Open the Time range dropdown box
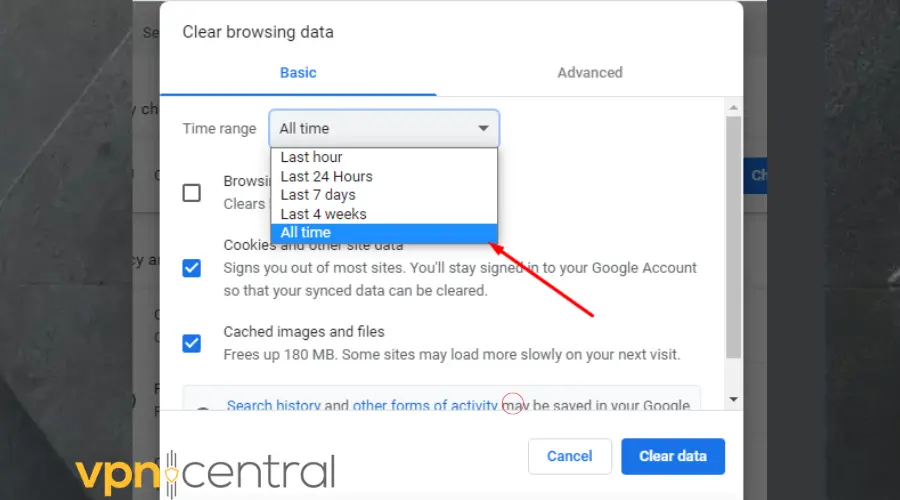The width and height of the screenshot is (900, 500). [384, 129]
